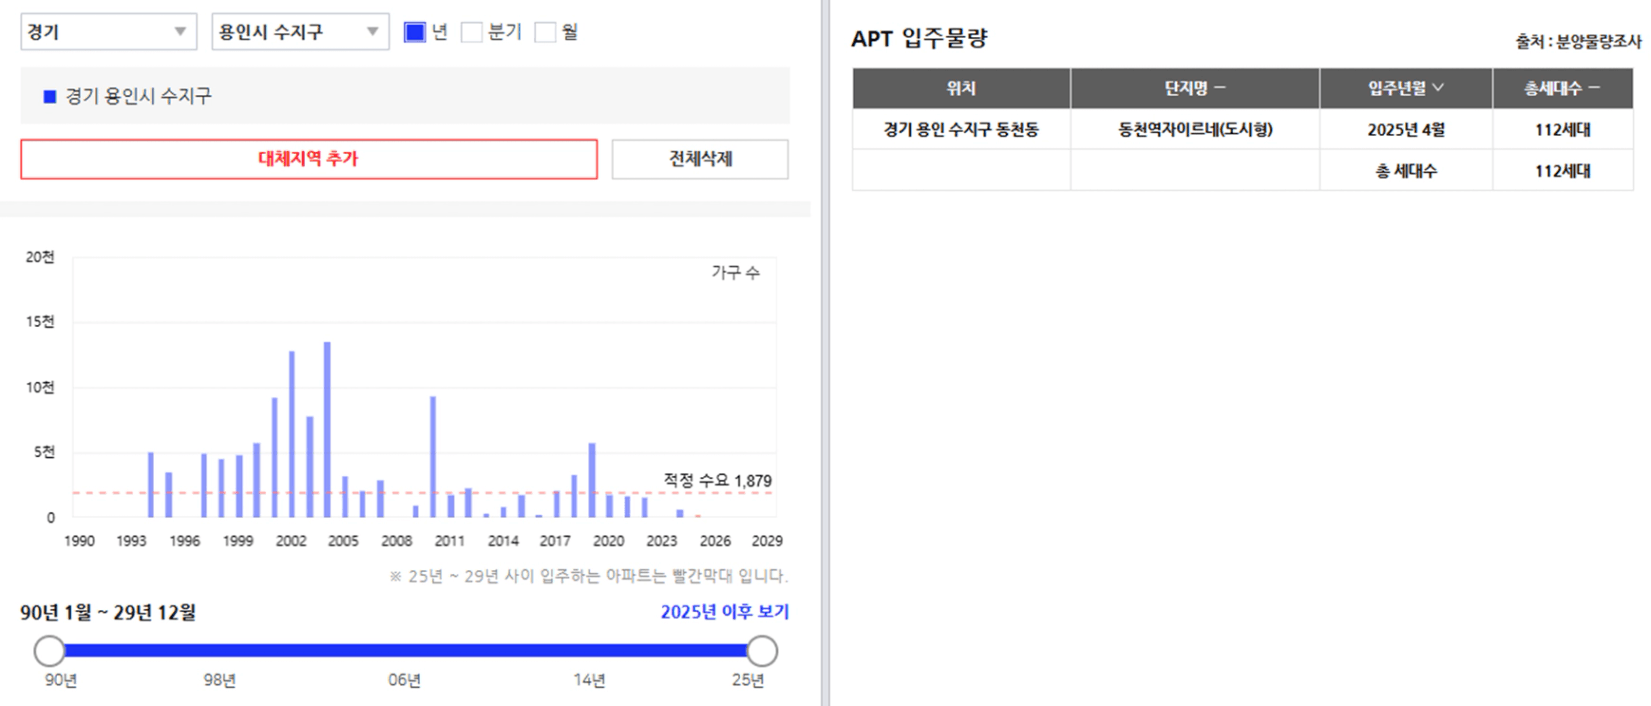Enable the 분기 (quarterly) checkbox
1651x706 pixels.
(471, 32)
